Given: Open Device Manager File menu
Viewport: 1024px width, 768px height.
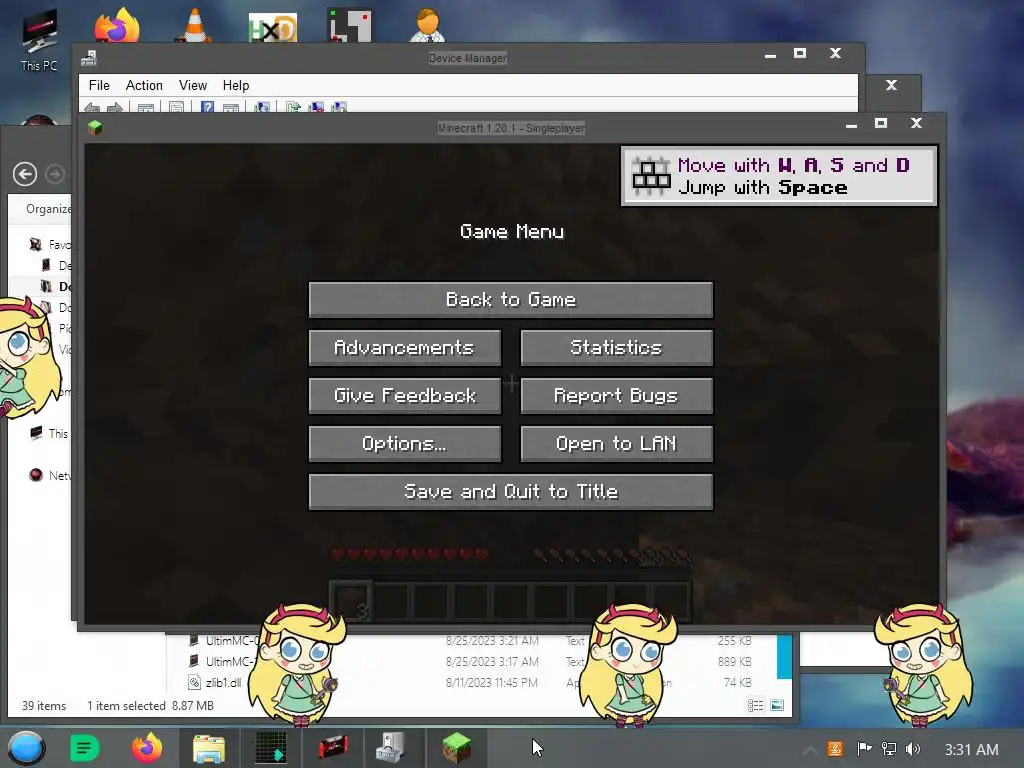Looking at the screenshot, I should click(x=99, y=86).
